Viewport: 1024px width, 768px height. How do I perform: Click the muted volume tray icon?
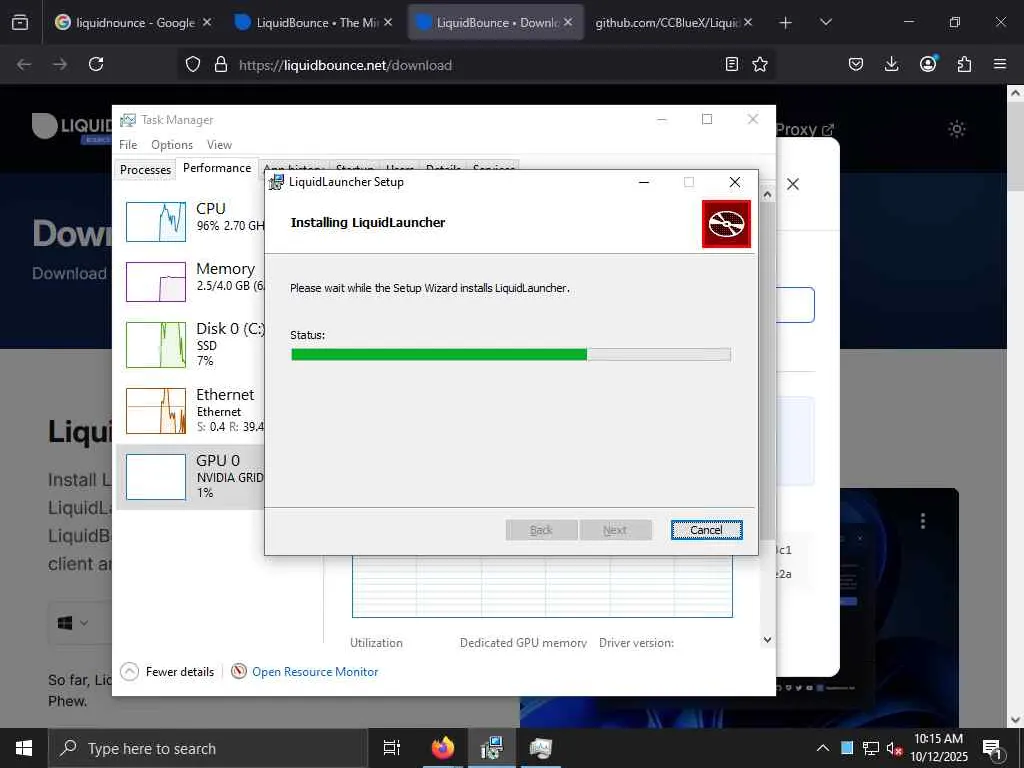coord(894,748)
